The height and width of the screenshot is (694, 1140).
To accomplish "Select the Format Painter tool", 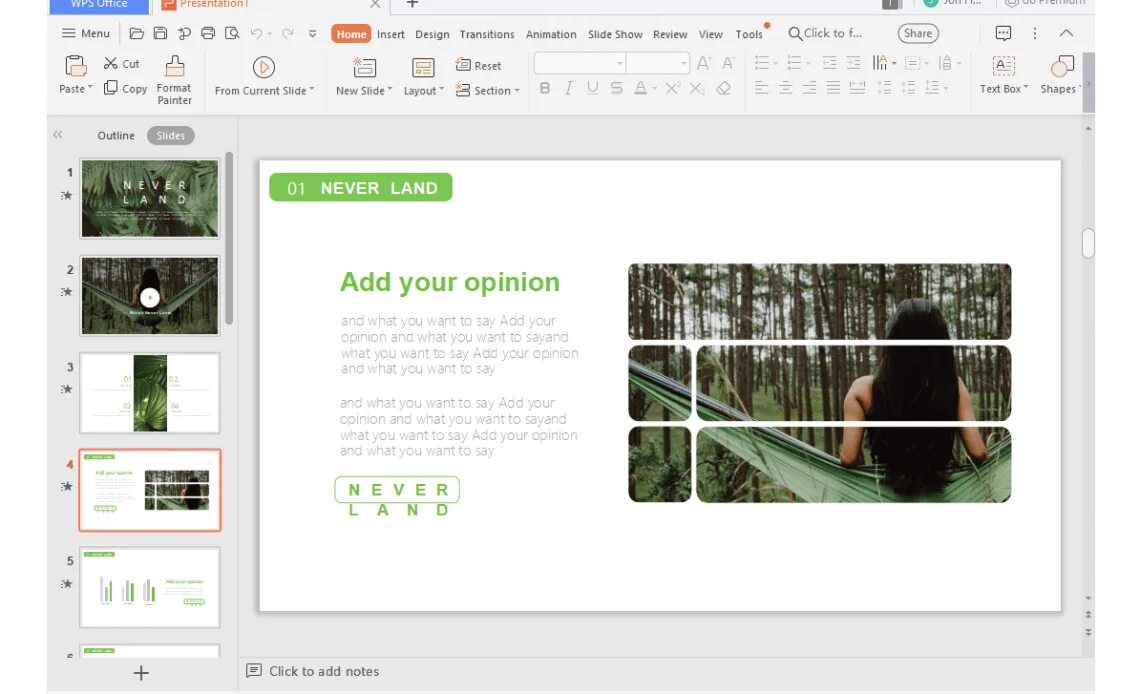I will pyautogui.click(x=174, y=80).
